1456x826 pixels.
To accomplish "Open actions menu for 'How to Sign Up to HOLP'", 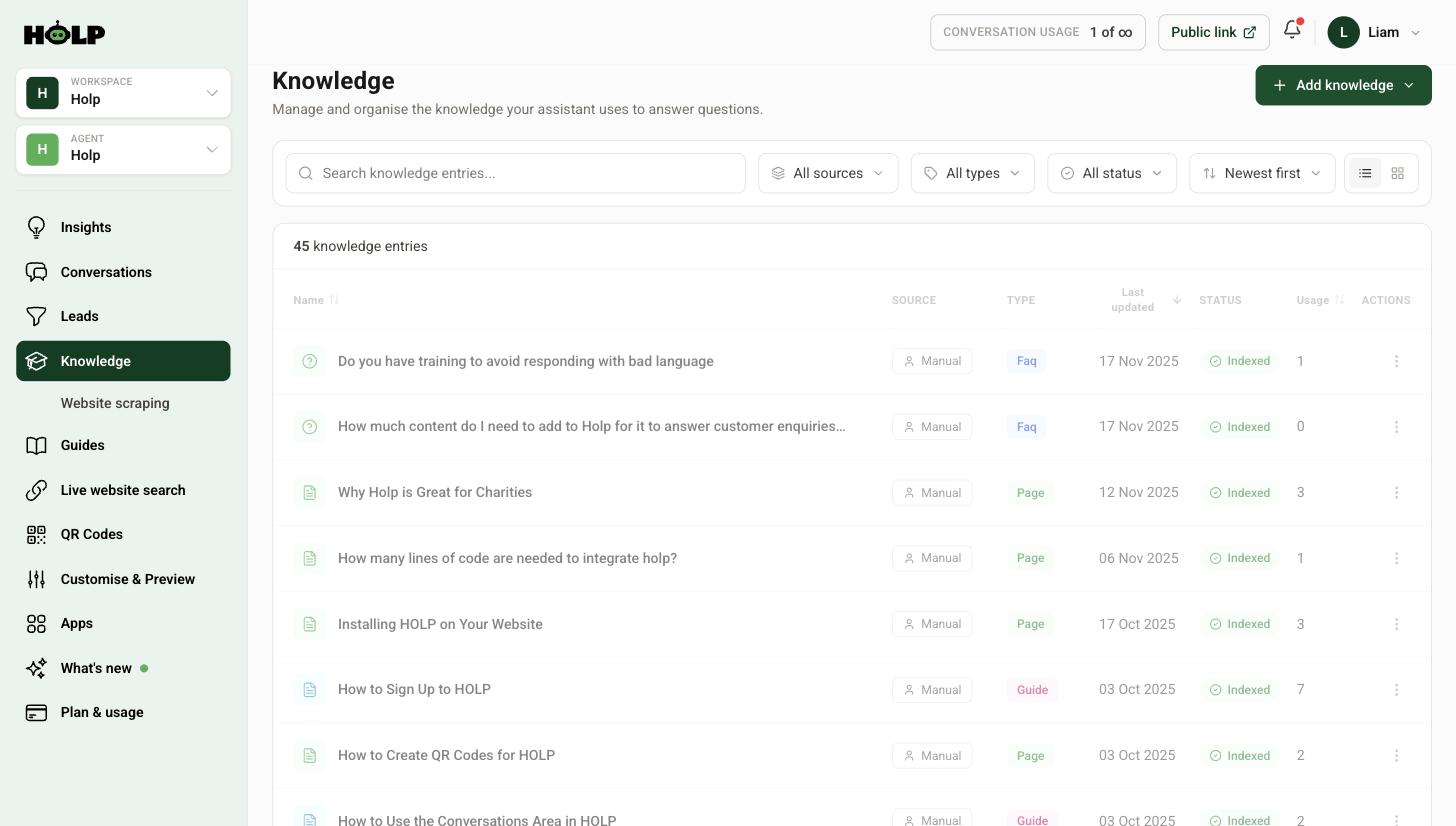I will pos(1396,689).
